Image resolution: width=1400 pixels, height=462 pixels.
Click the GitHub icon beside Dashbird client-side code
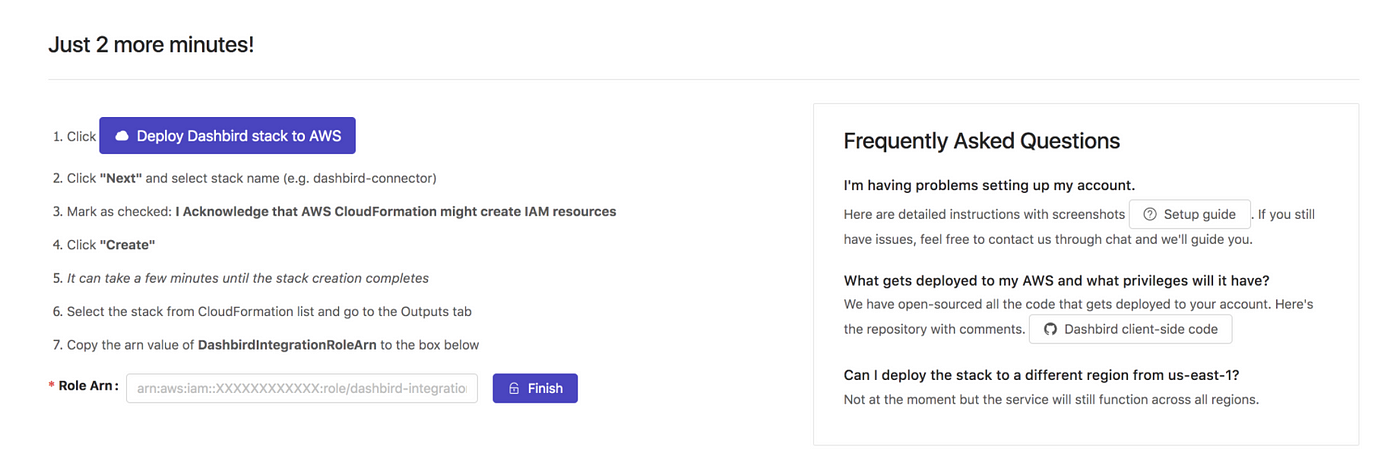(x=1050, y=329)
